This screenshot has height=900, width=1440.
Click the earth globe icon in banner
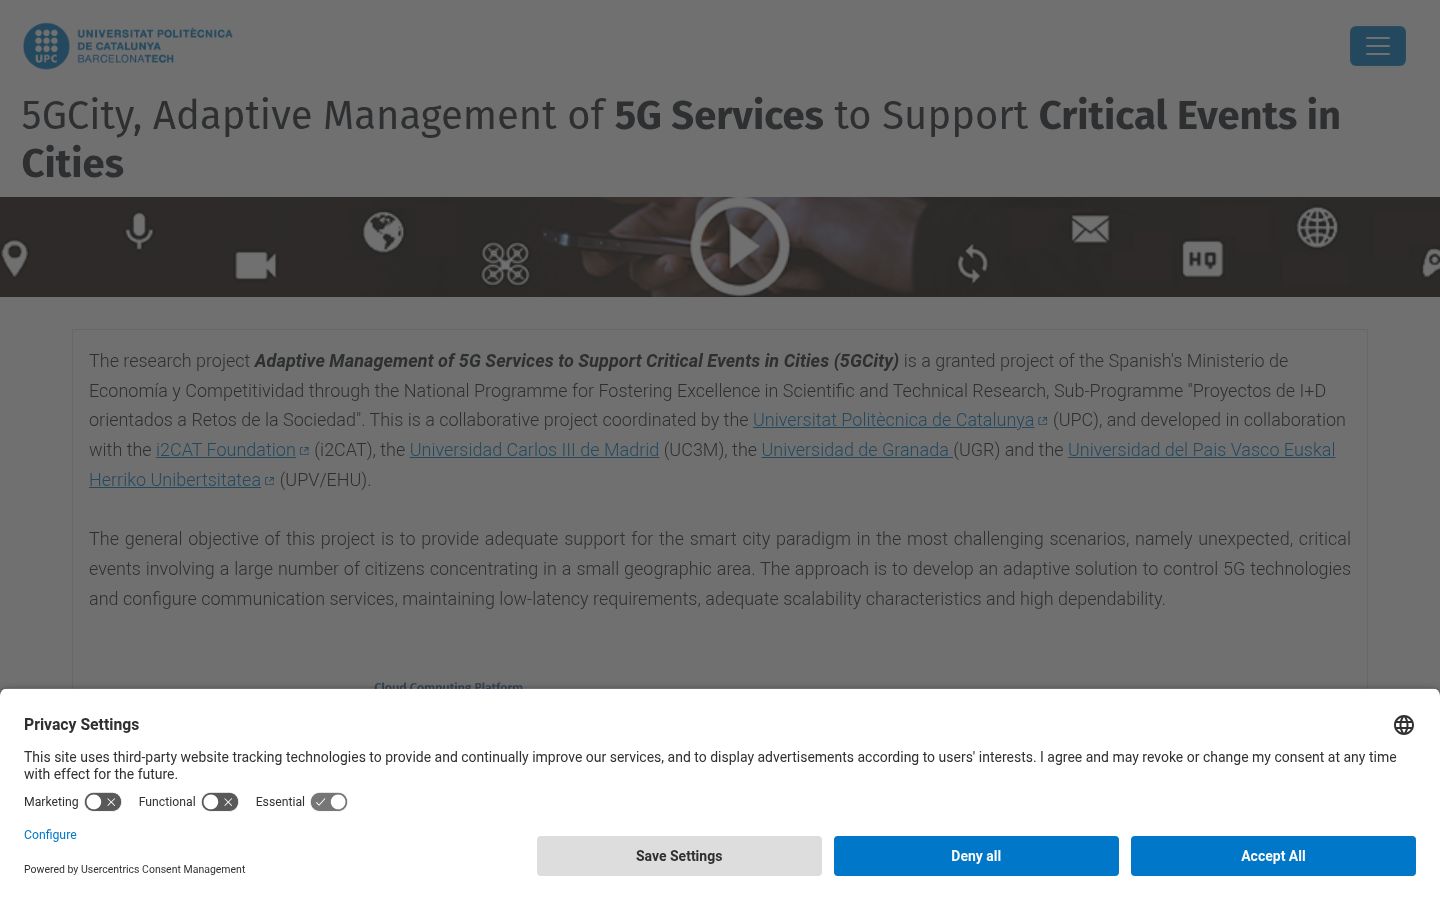pos(383,232)
